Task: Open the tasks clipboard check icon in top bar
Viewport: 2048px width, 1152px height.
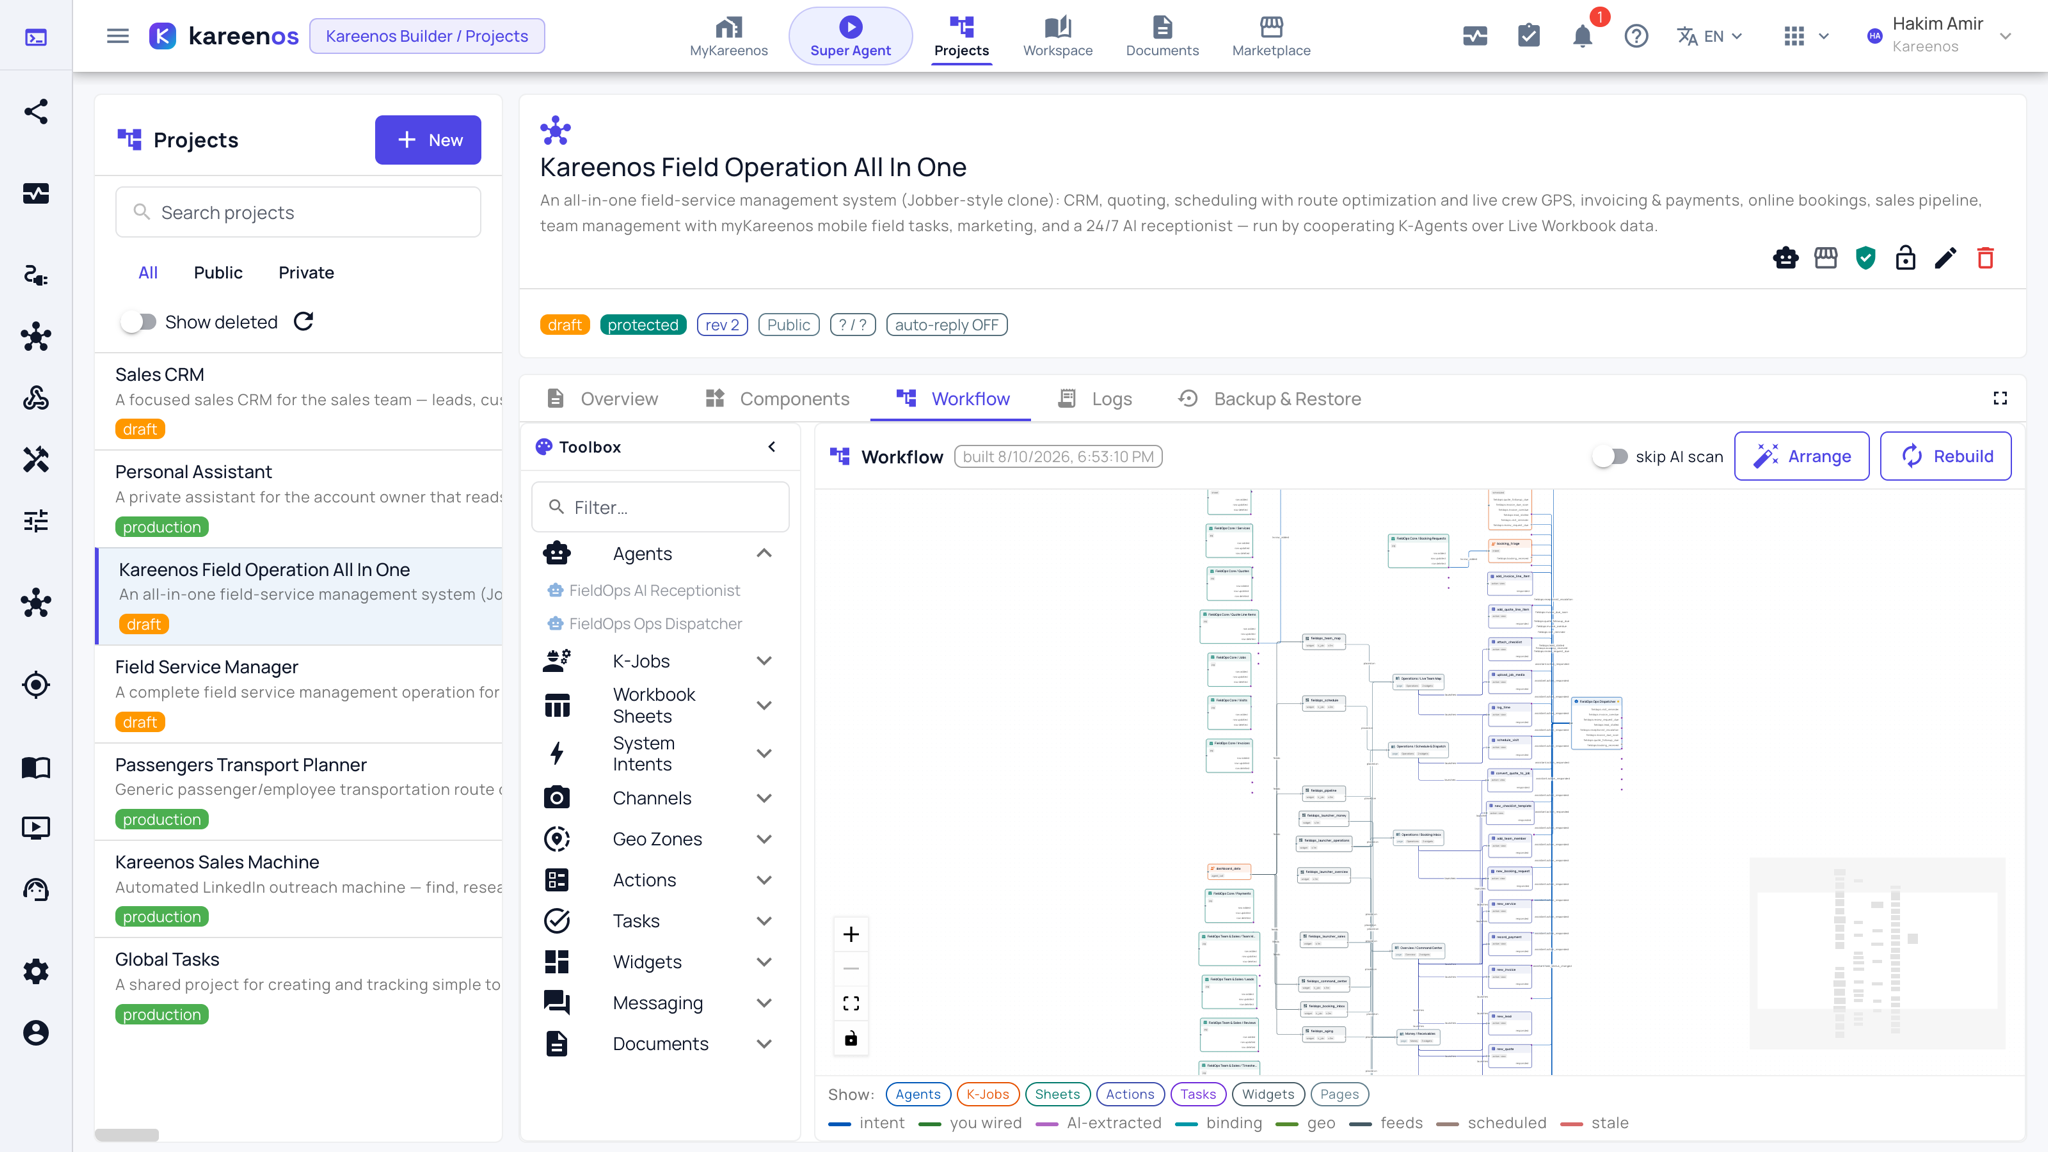Action: click(x=1529, y=36)
